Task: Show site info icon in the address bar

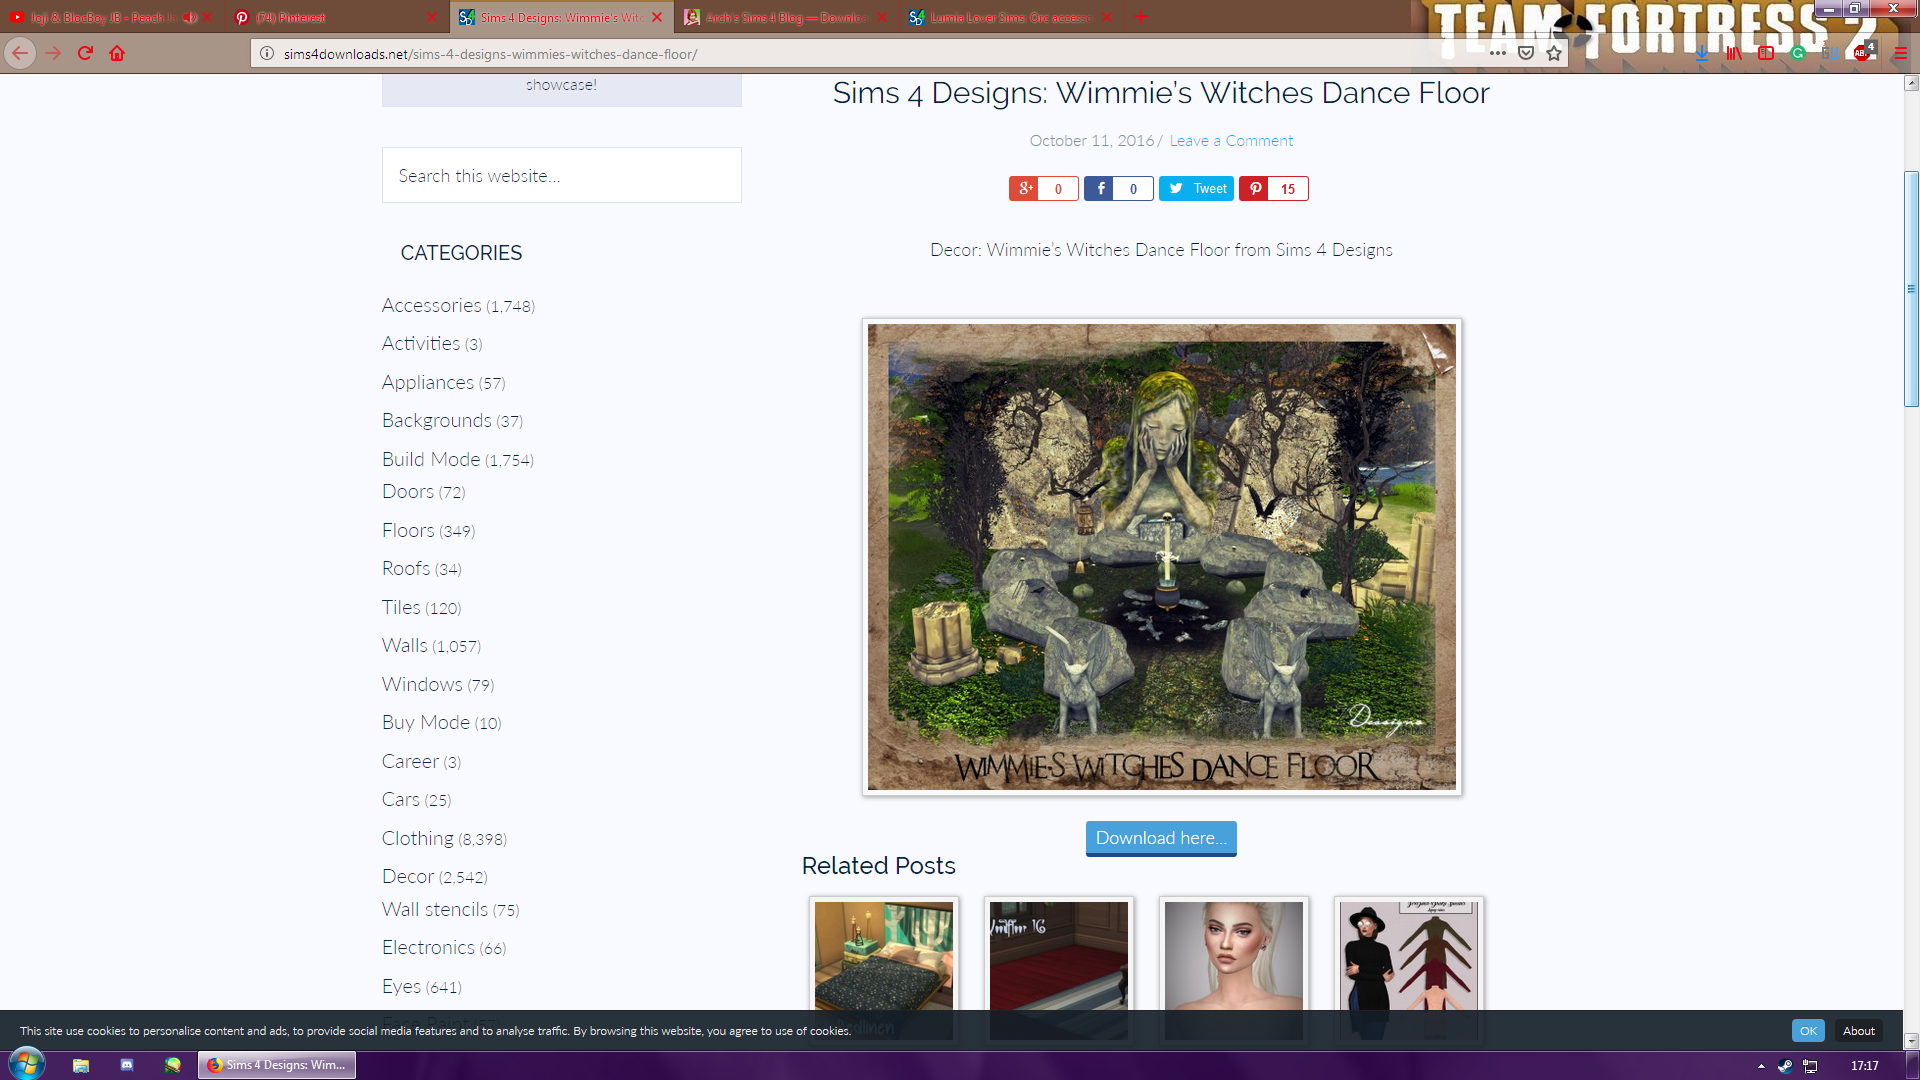Action: pos(267,53)
